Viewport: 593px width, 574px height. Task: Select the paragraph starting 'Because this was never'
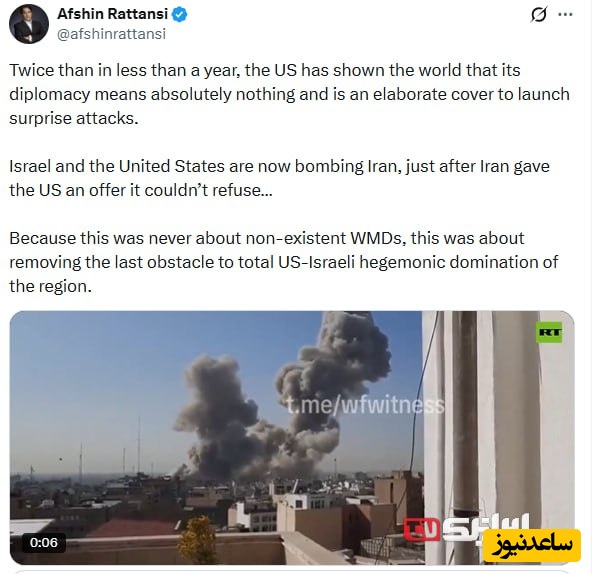tap(284, 262)
